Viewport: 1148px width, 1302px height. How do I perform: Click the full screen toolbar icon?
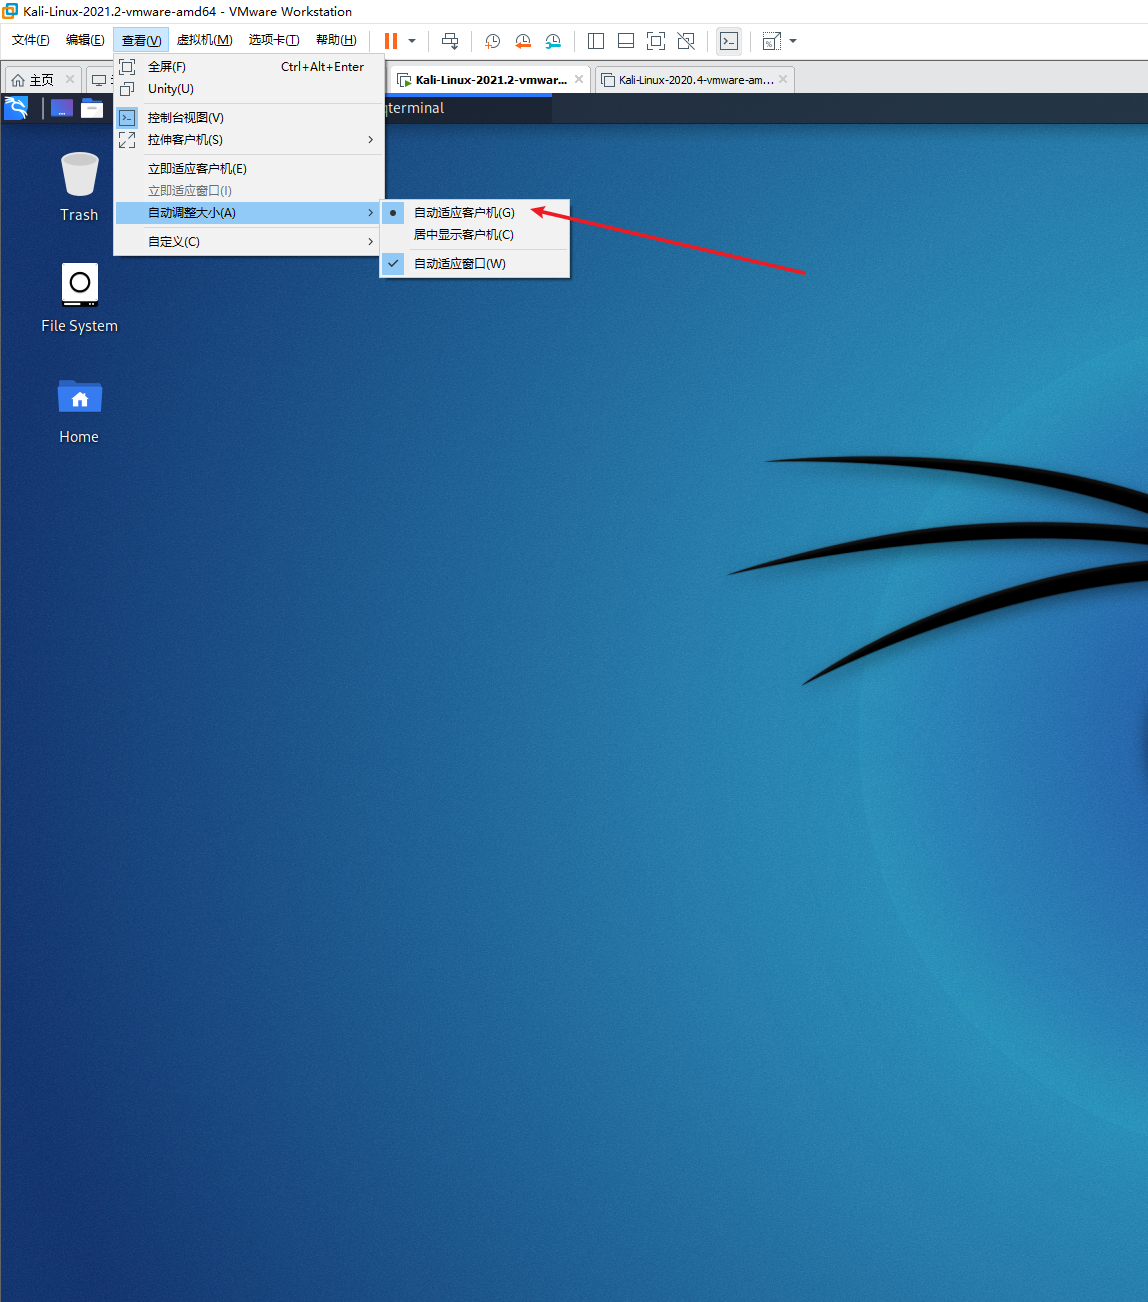(656, 41)
